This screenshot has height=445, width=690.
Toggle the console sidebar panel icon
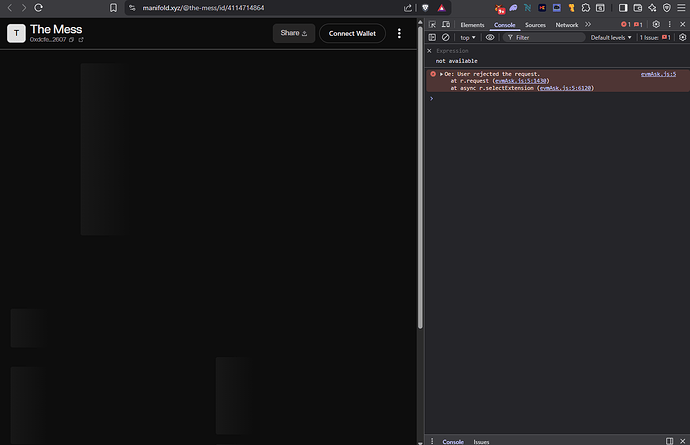click(x=432, y=37)
